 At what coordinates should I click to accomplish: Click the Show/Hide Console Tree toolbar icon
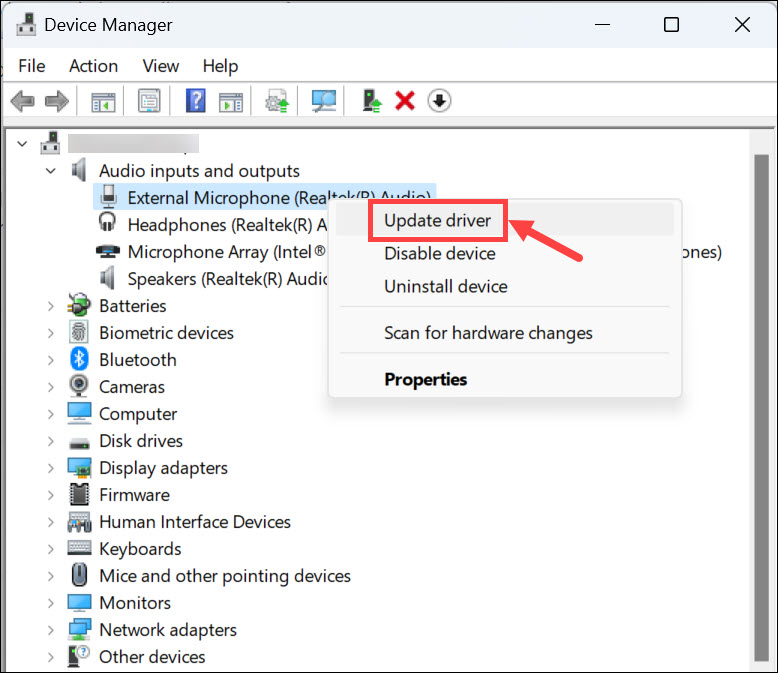pos(102,101)
